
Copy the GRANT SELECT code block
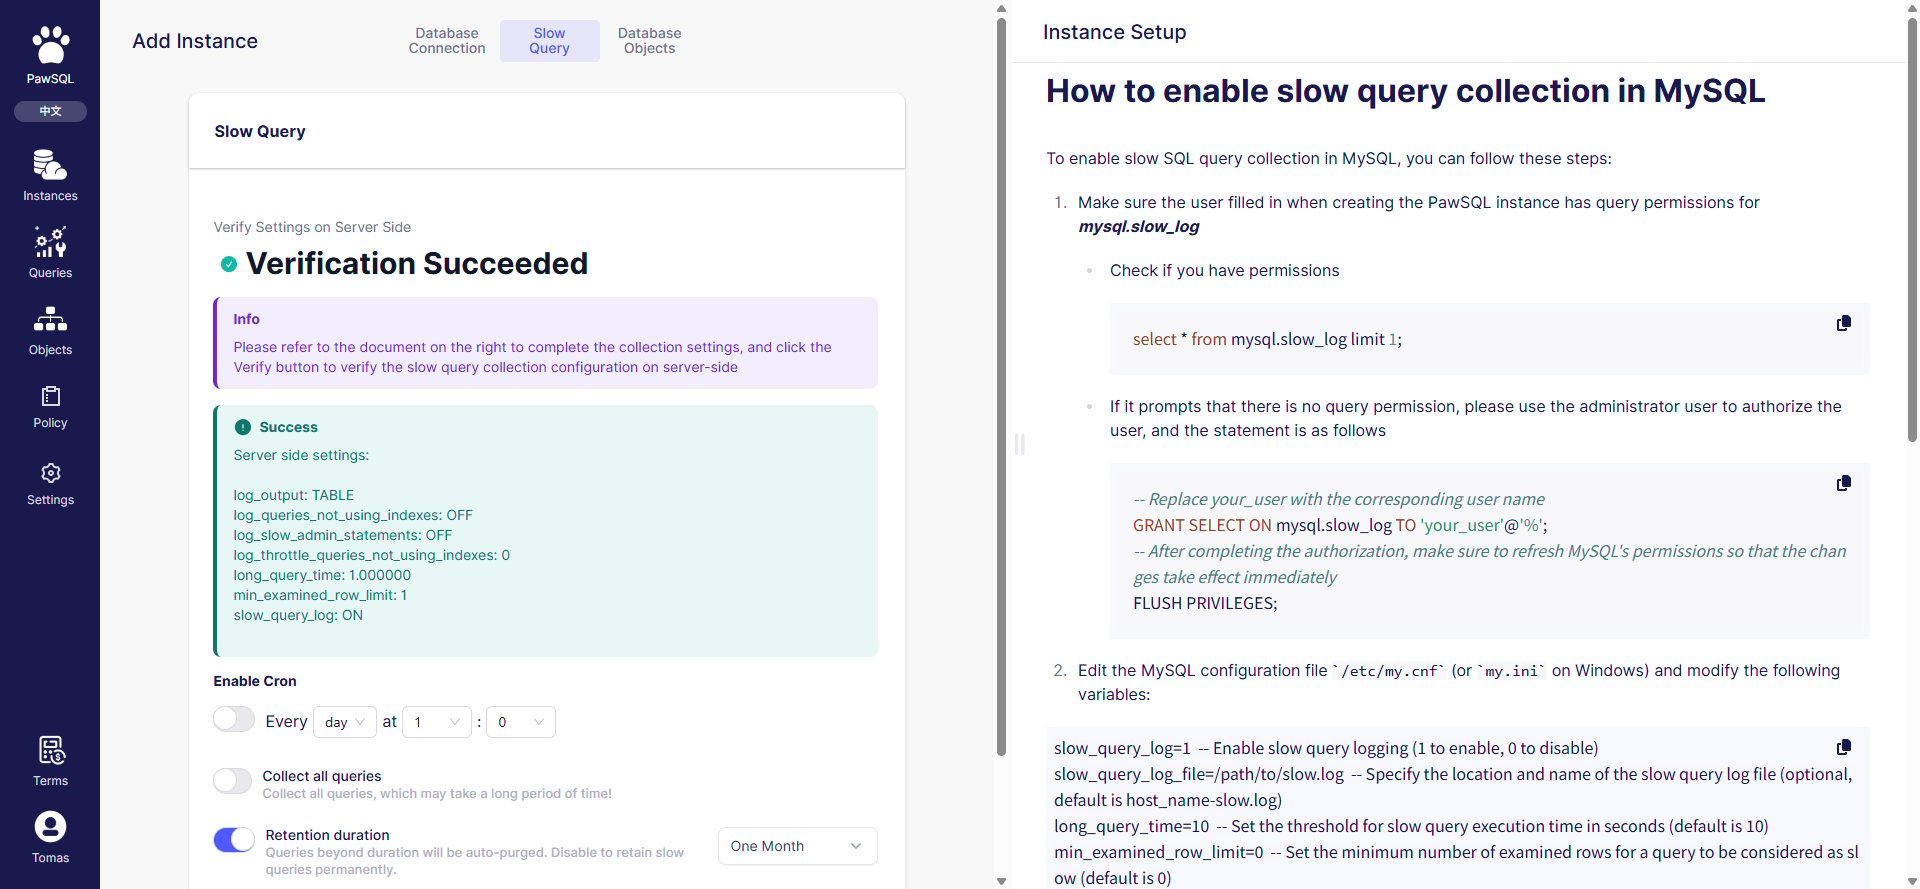1844,483
